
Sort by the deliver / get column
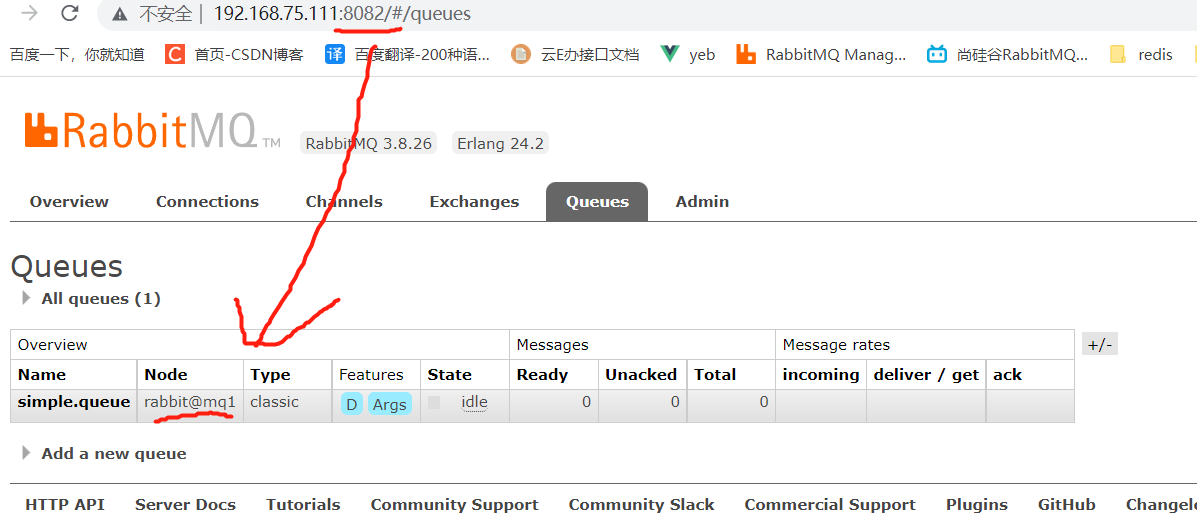pos(926,375)
